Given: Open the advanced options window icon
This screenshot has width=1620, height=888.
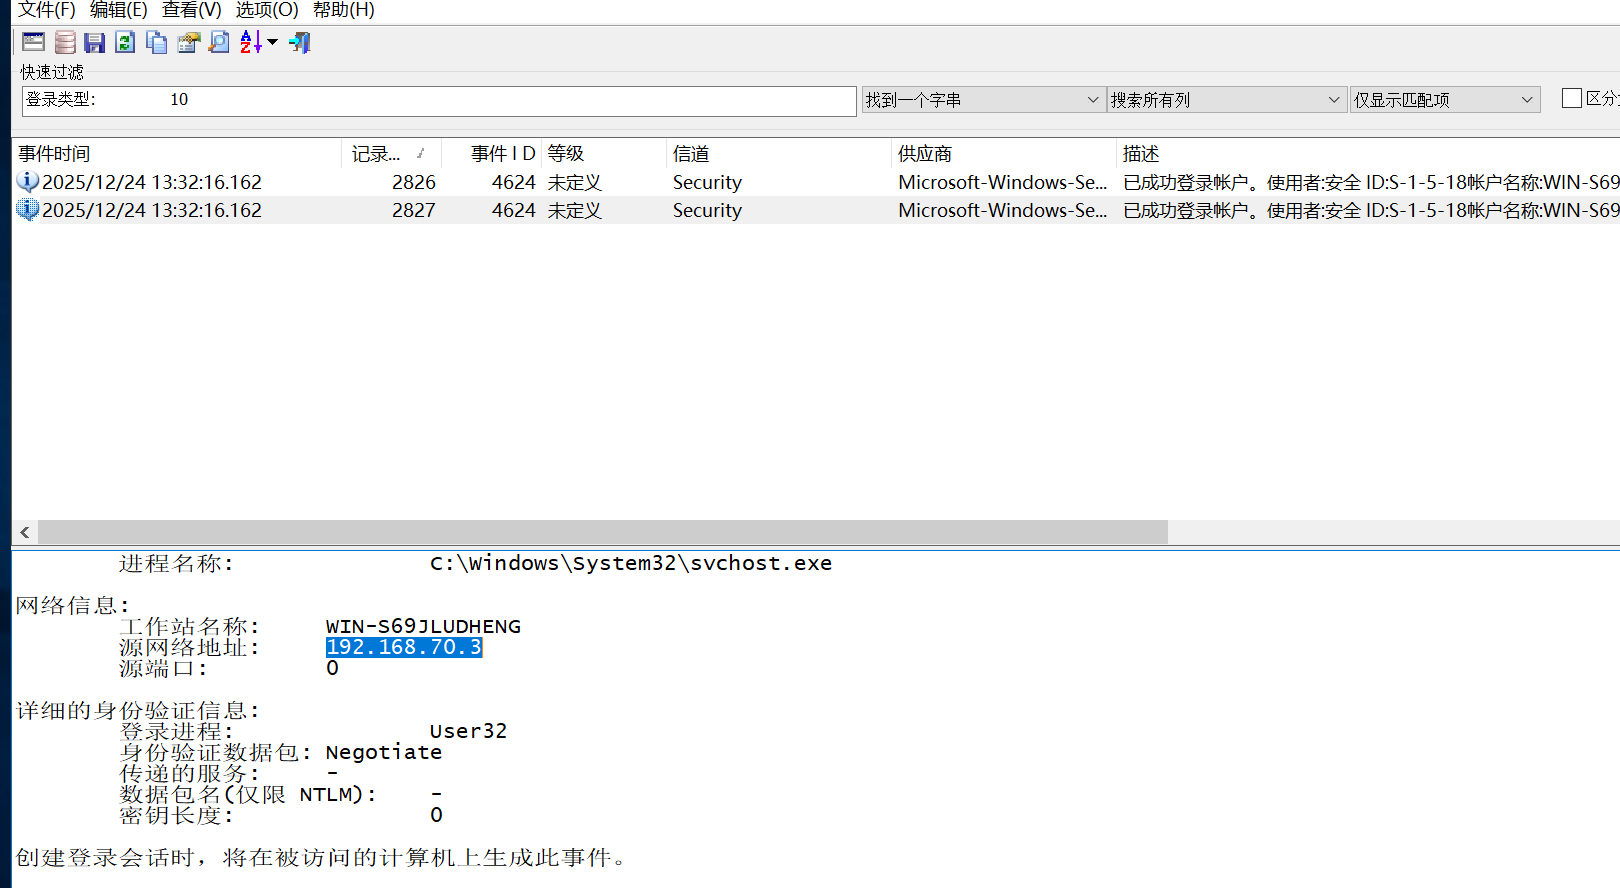Looking at the screenshot, I should click(x=33, y=42).
